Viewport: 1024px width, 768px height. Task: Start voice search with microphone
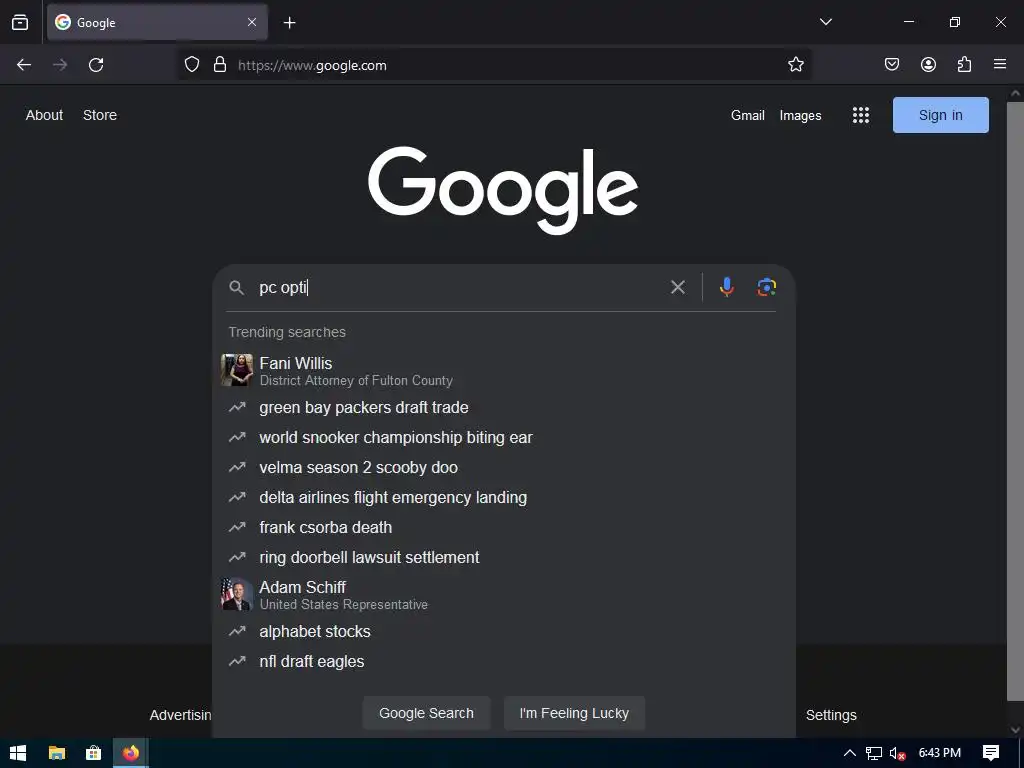(726, 287)
